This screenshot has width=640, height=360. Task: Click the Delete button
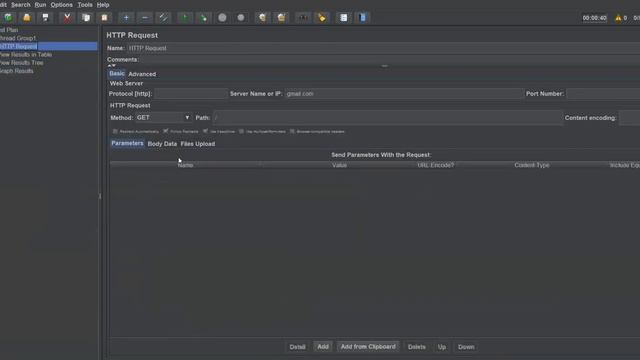point(416,347)
